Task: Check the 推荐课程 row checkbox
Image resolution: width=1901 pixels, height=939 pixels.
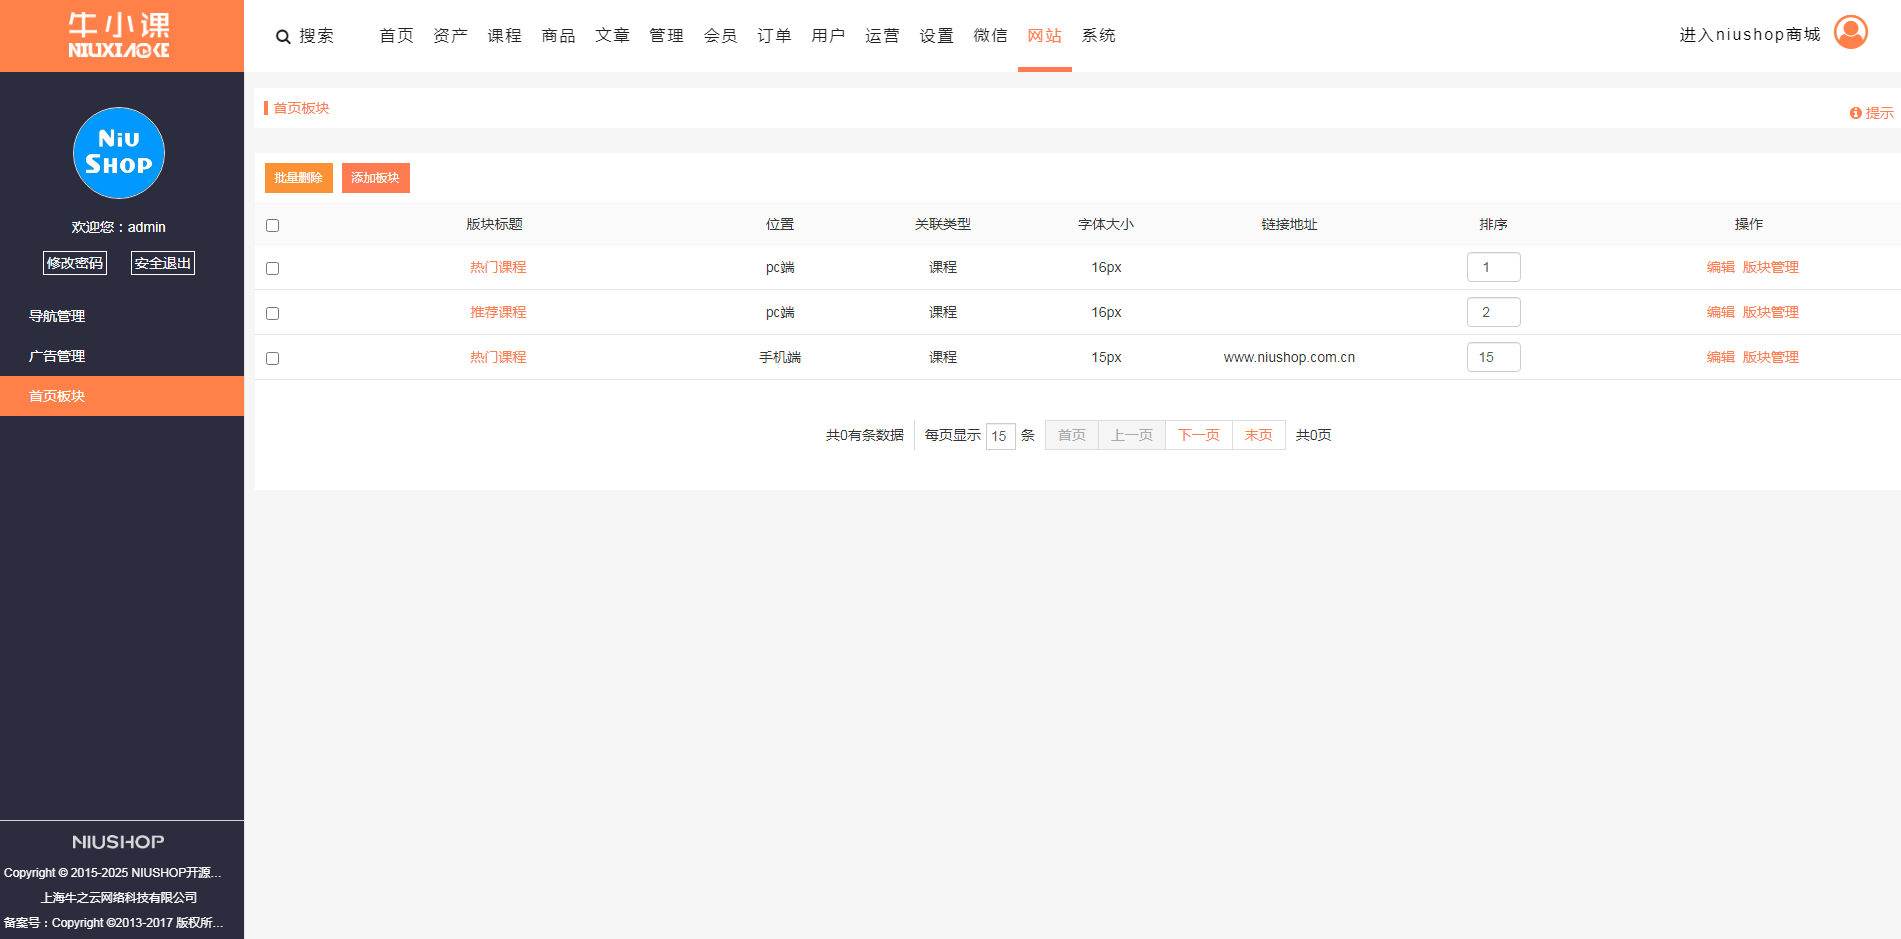Action: 272,314
